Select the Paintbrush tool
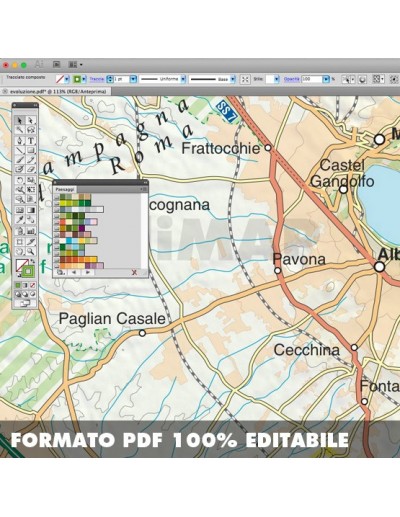 pyautogui.click(x=20, y=160)
